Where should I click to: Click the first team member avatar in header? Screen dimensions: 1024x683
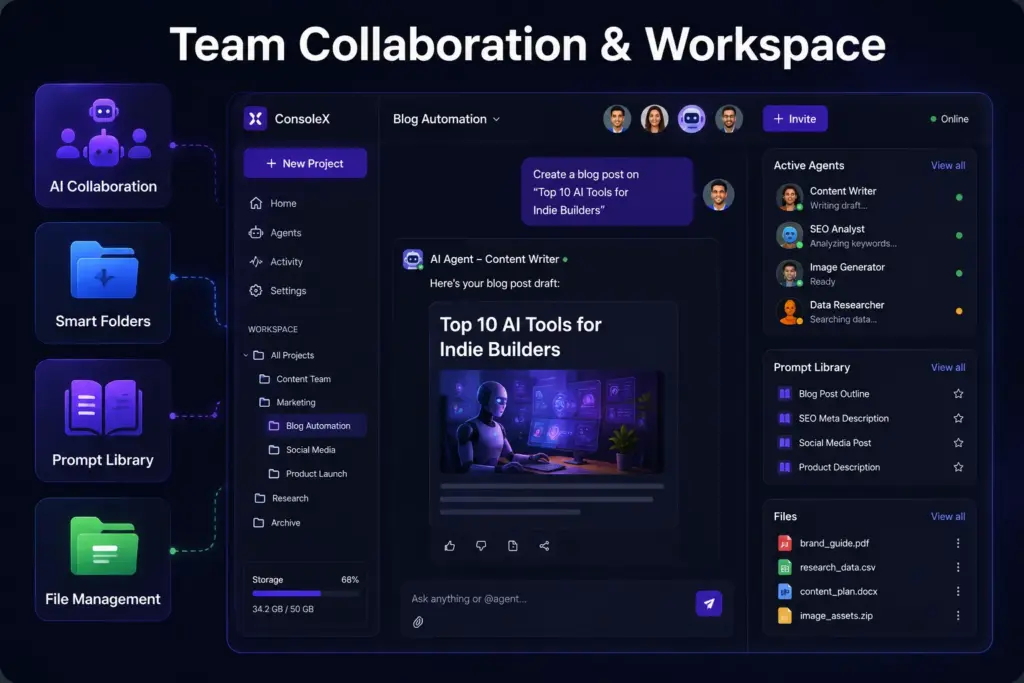pos(616,119)
